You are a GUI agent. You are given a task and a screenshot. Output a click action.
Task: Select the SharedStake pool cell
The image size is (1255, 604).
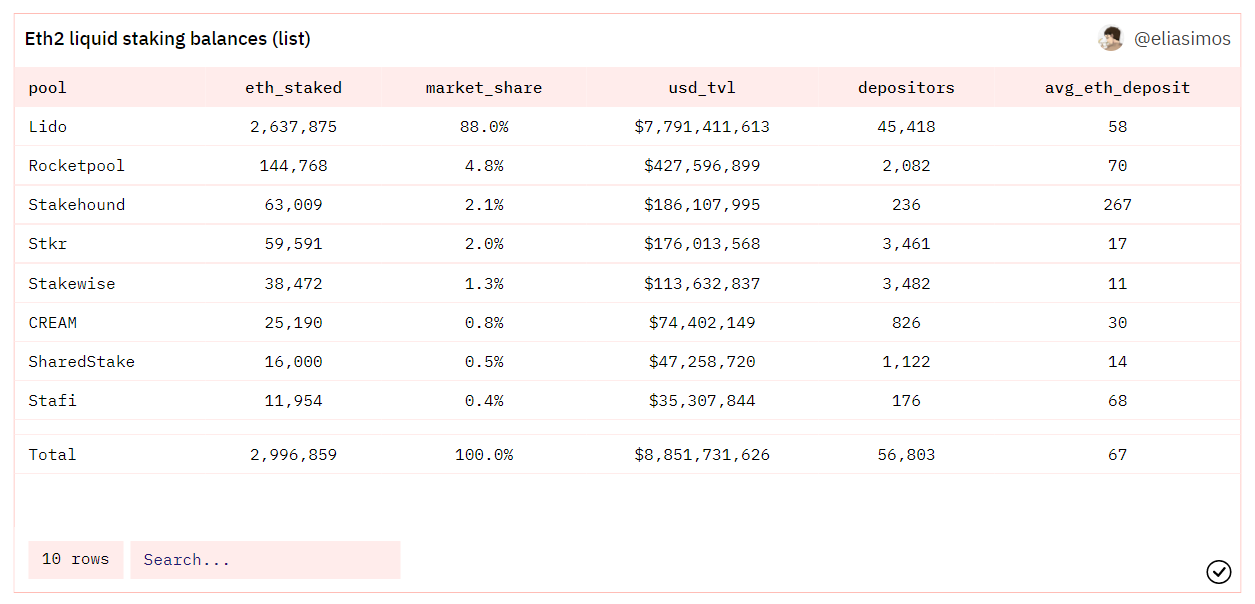click(82, 362)
